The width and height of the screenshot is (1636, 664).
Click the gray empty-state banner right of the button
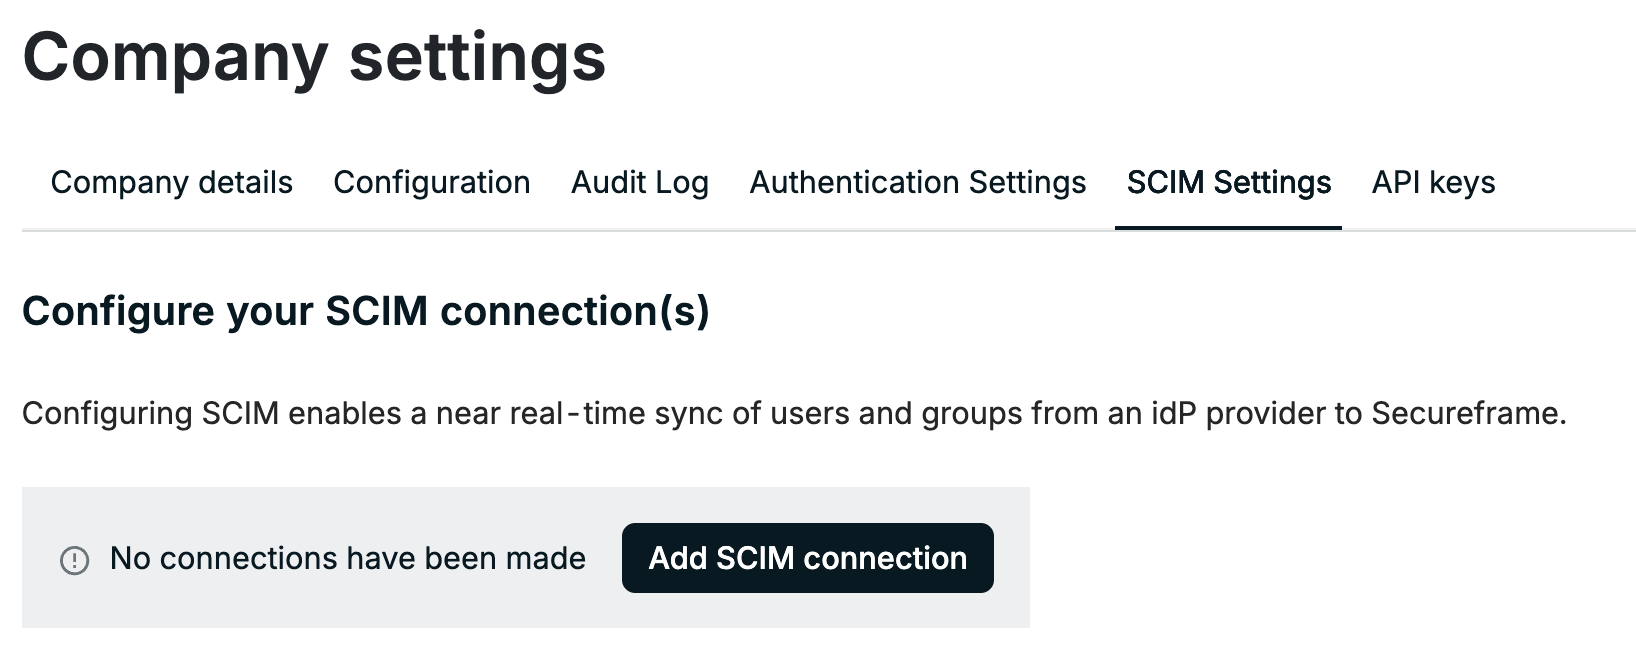1012,558
